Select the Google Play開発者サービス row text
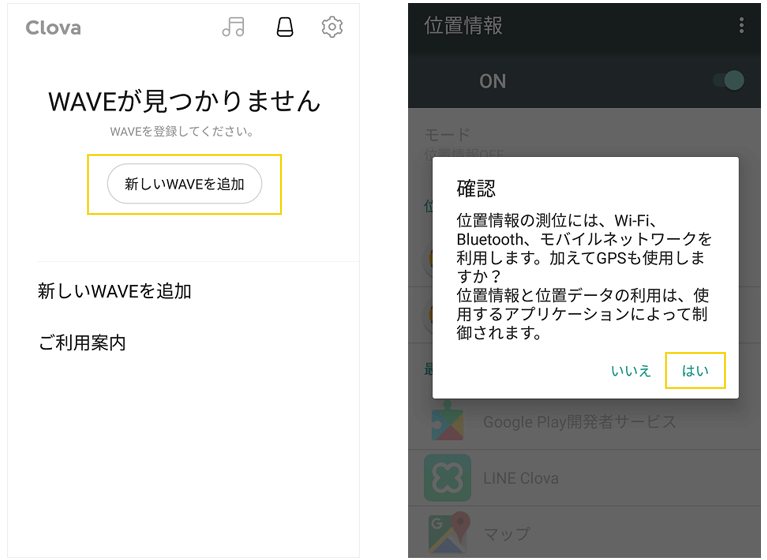The width and height of the screenshot is (767, 560). click(580, 422)
